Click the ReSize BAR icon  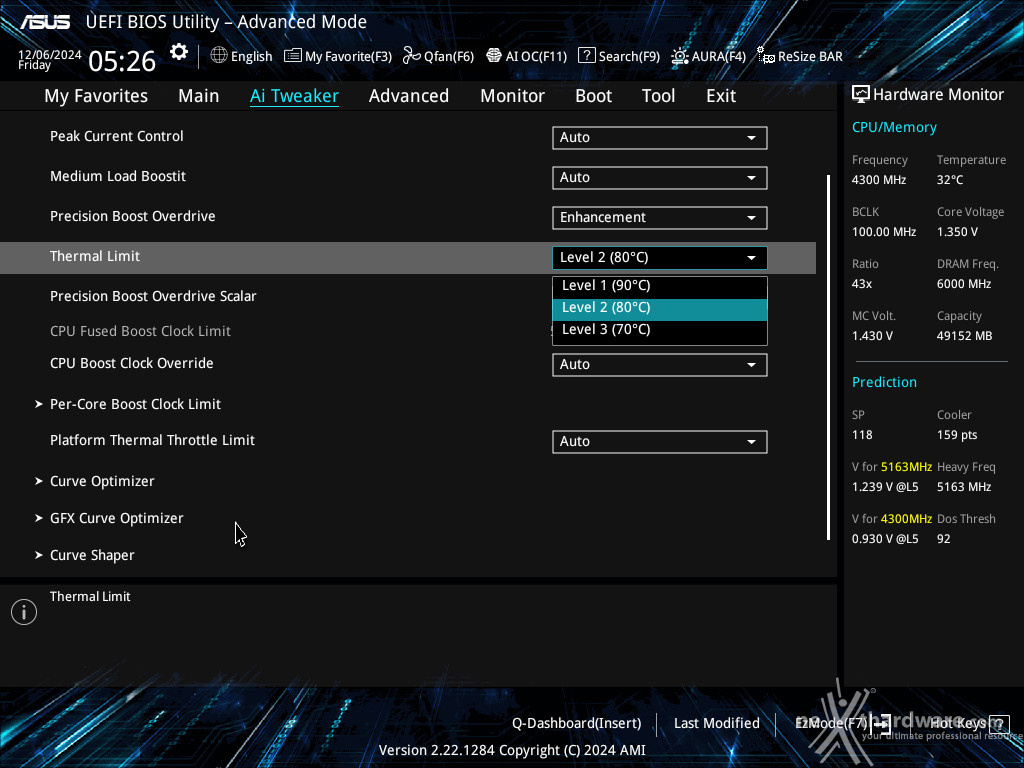tap(765, 56)
